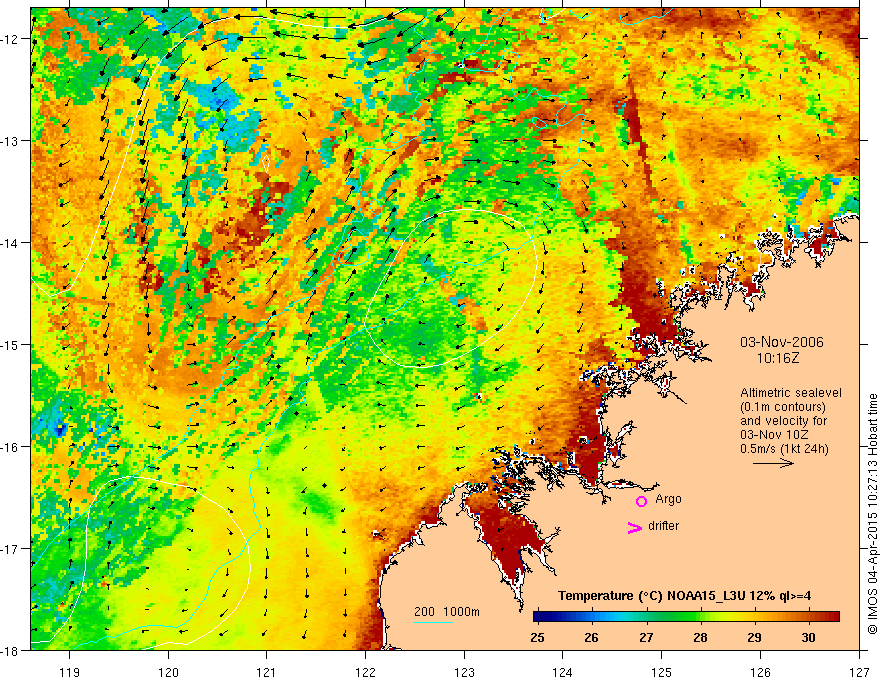Click the '200 1000m' depth label
The width and height of the screenshot is (880, 680).
pos(447,612)
